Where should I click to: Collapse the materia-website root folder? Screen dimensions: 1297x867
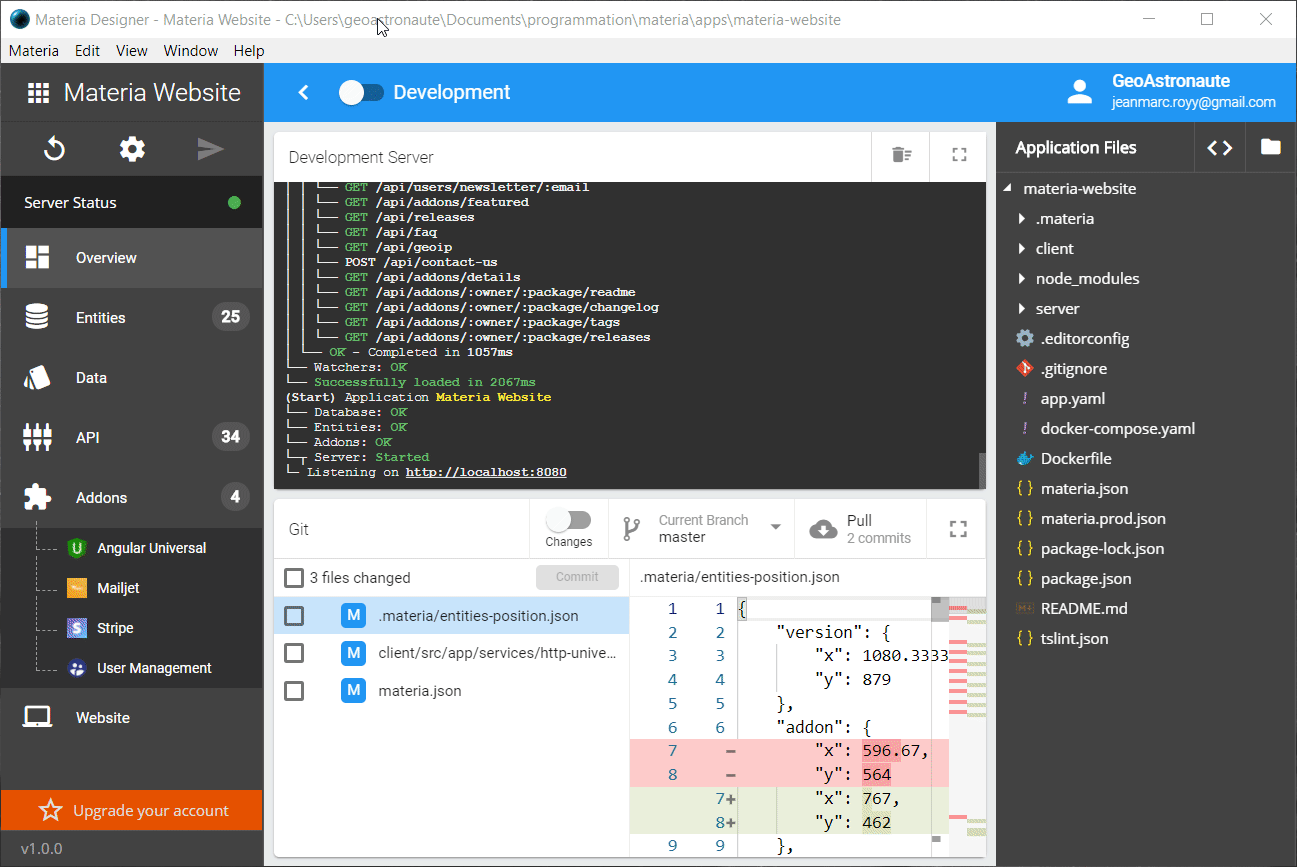click(1007, 189)
